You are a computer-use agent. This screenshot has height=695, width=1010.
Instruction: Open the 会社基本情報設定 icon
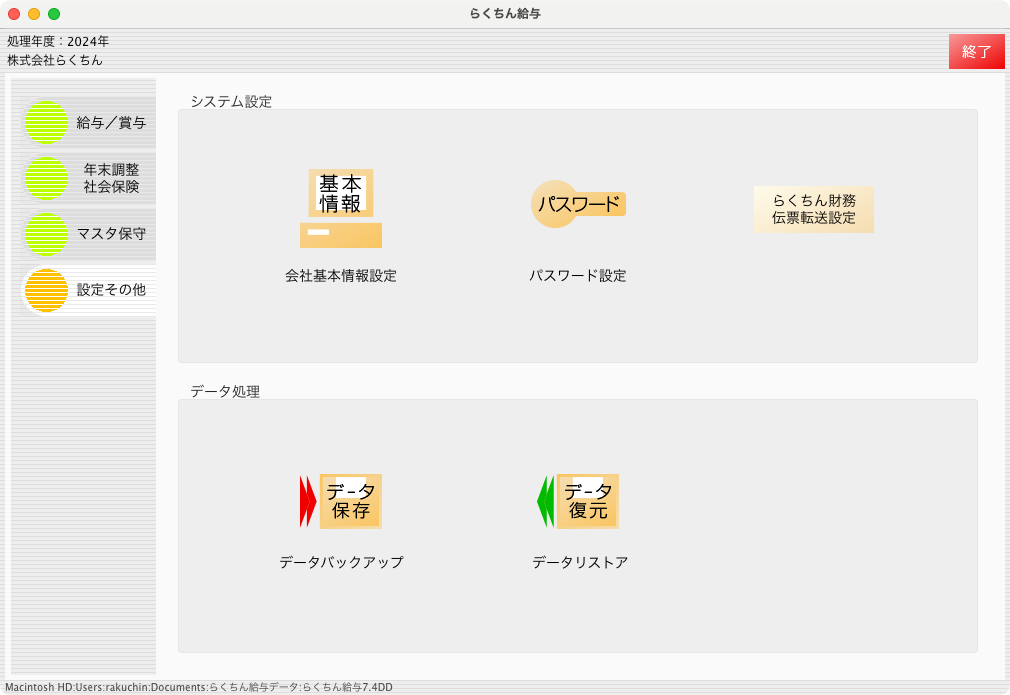pyautogui.click(x=341, y=208)
